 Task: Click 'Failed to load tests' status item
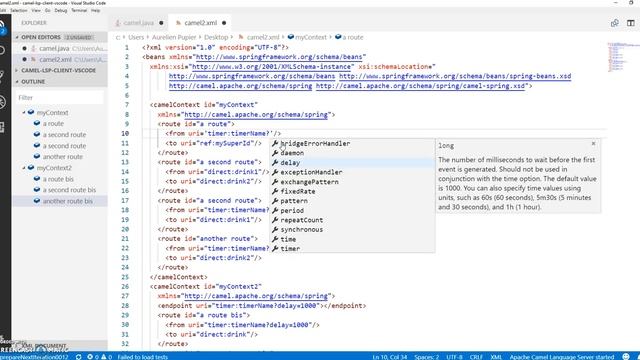click(142, 357)
